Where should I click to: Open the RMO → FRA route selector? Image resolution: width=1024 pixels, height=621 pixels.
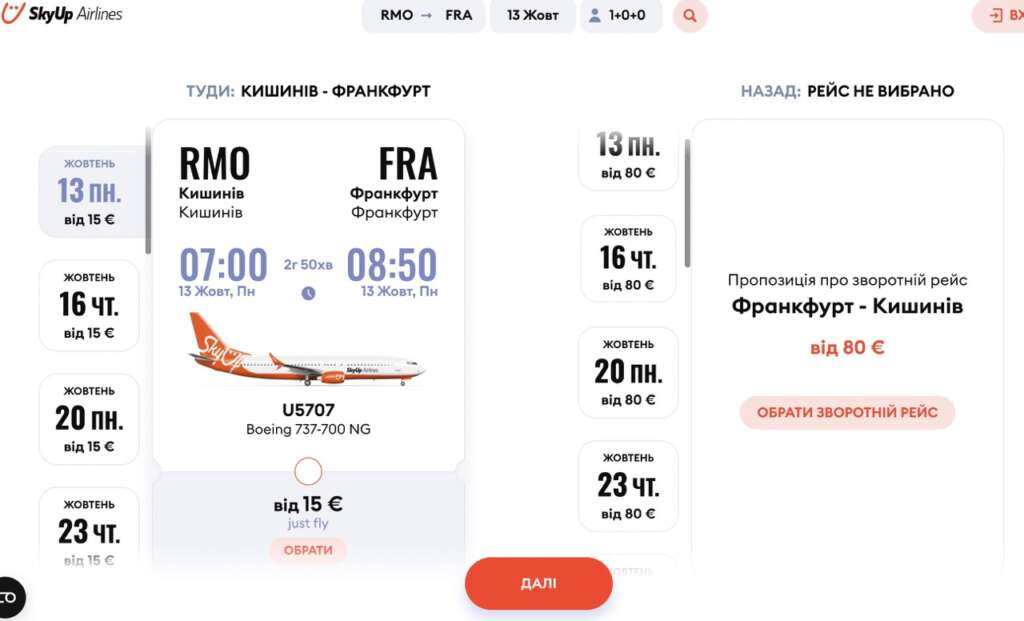[x=424, y=16]
